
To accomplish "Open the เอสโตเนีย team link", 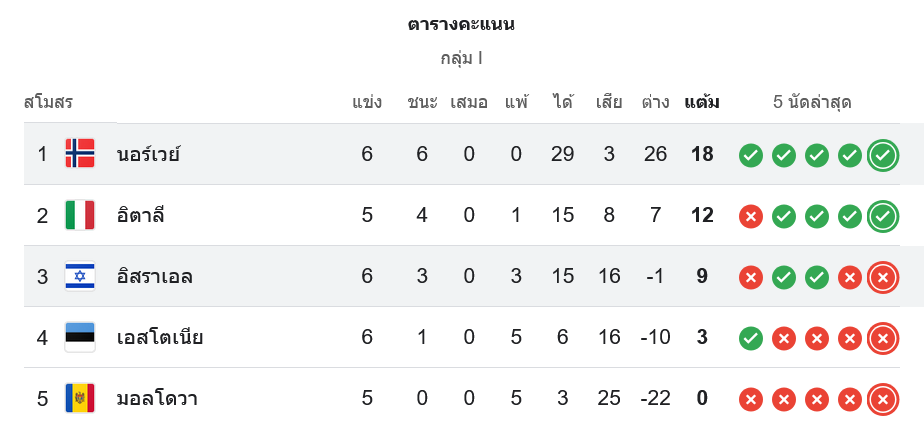I will click(x=160, y=338).
